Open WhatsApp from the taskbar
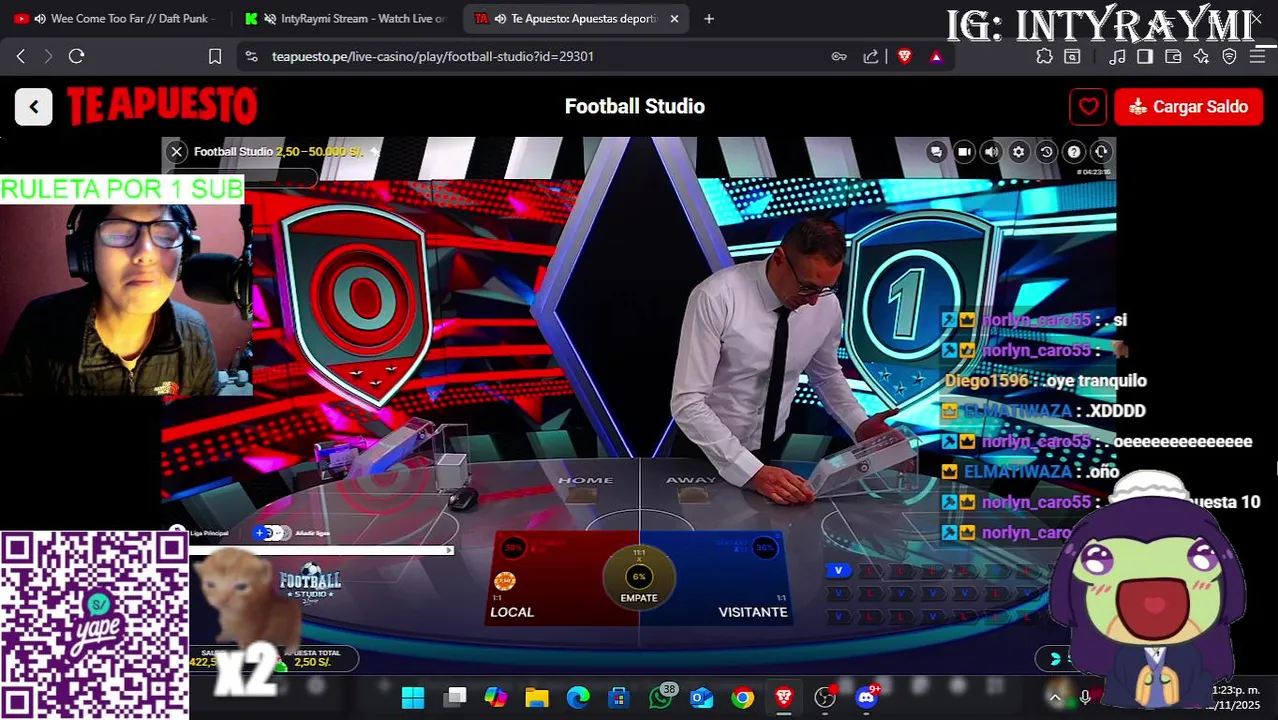This screenshot has width=1278, height=720. pyautogui.click(x=660, y=697)
